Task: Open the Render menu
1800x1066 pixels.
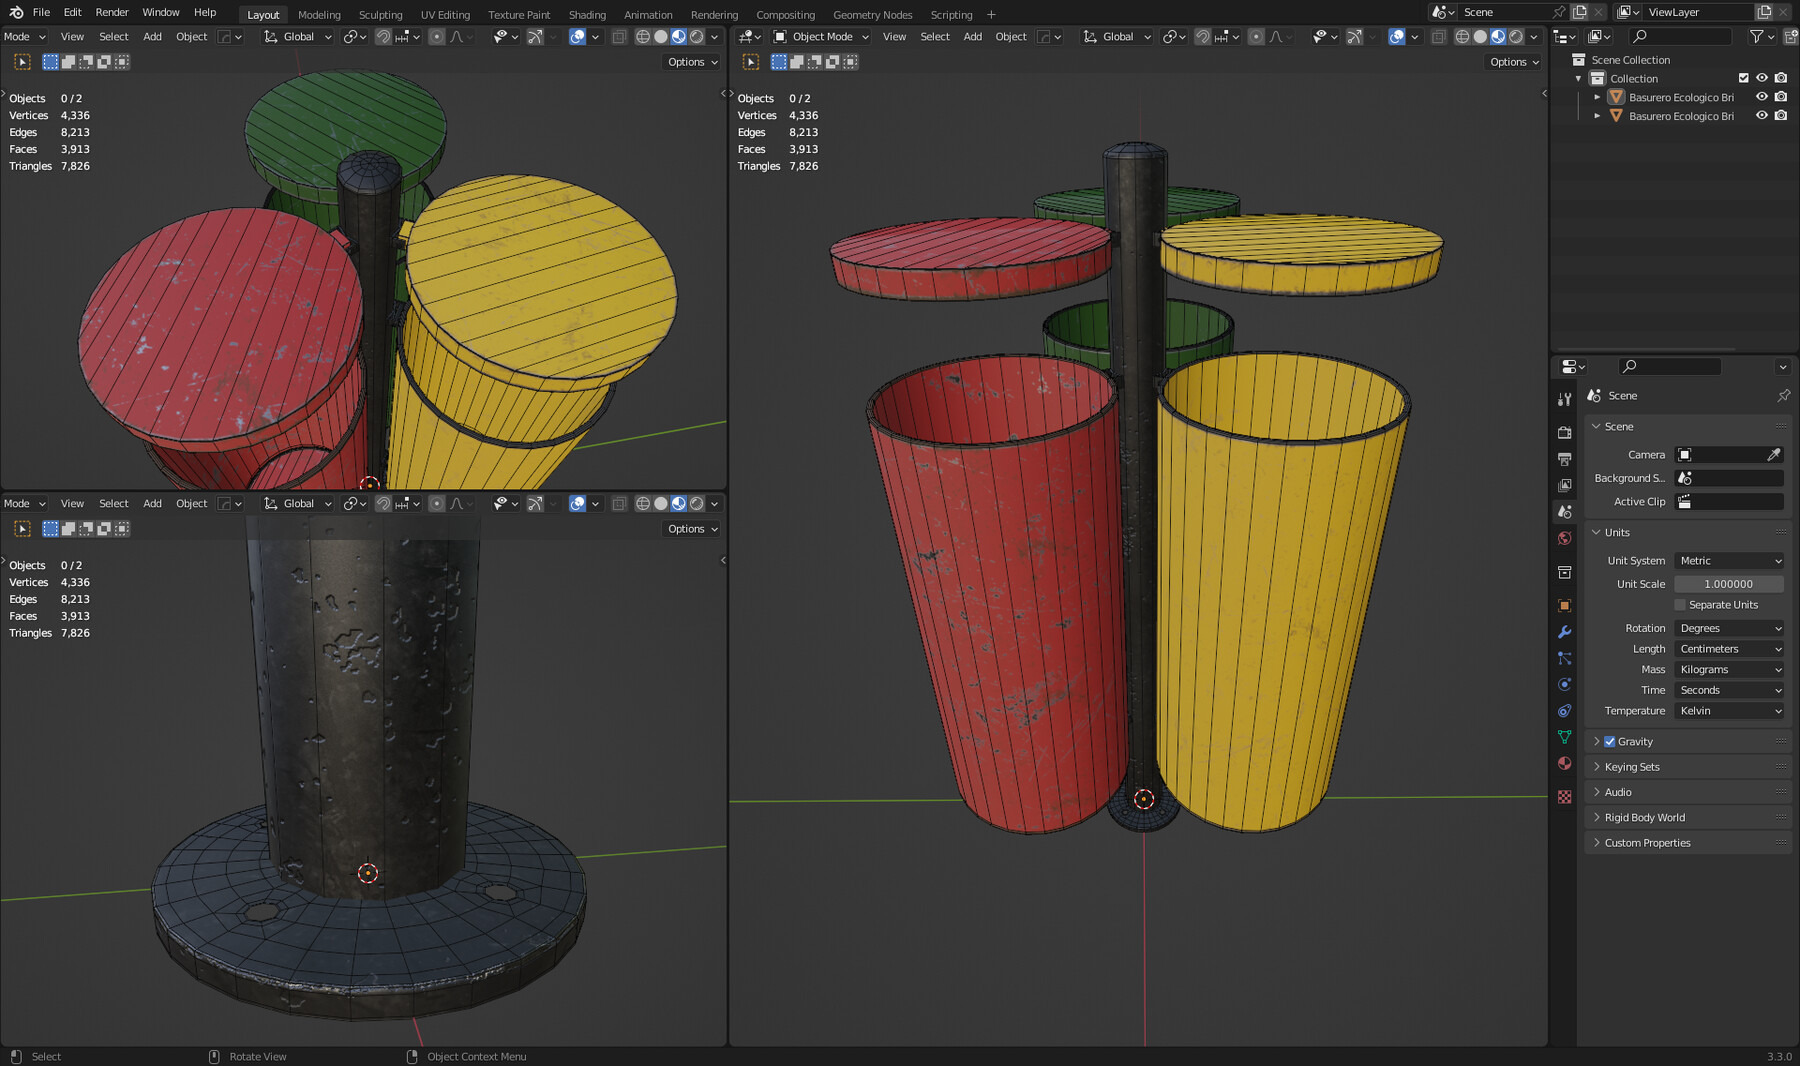Action: click(x=111, y=12)
